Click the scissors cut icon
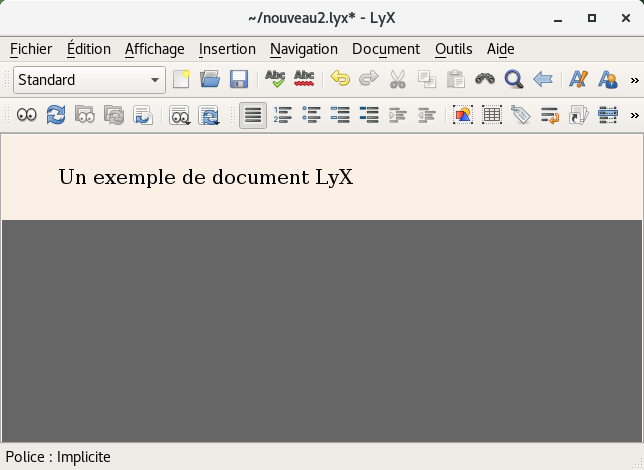The width and height of the screenshot is (644, 470). click(x=398, y=79)
